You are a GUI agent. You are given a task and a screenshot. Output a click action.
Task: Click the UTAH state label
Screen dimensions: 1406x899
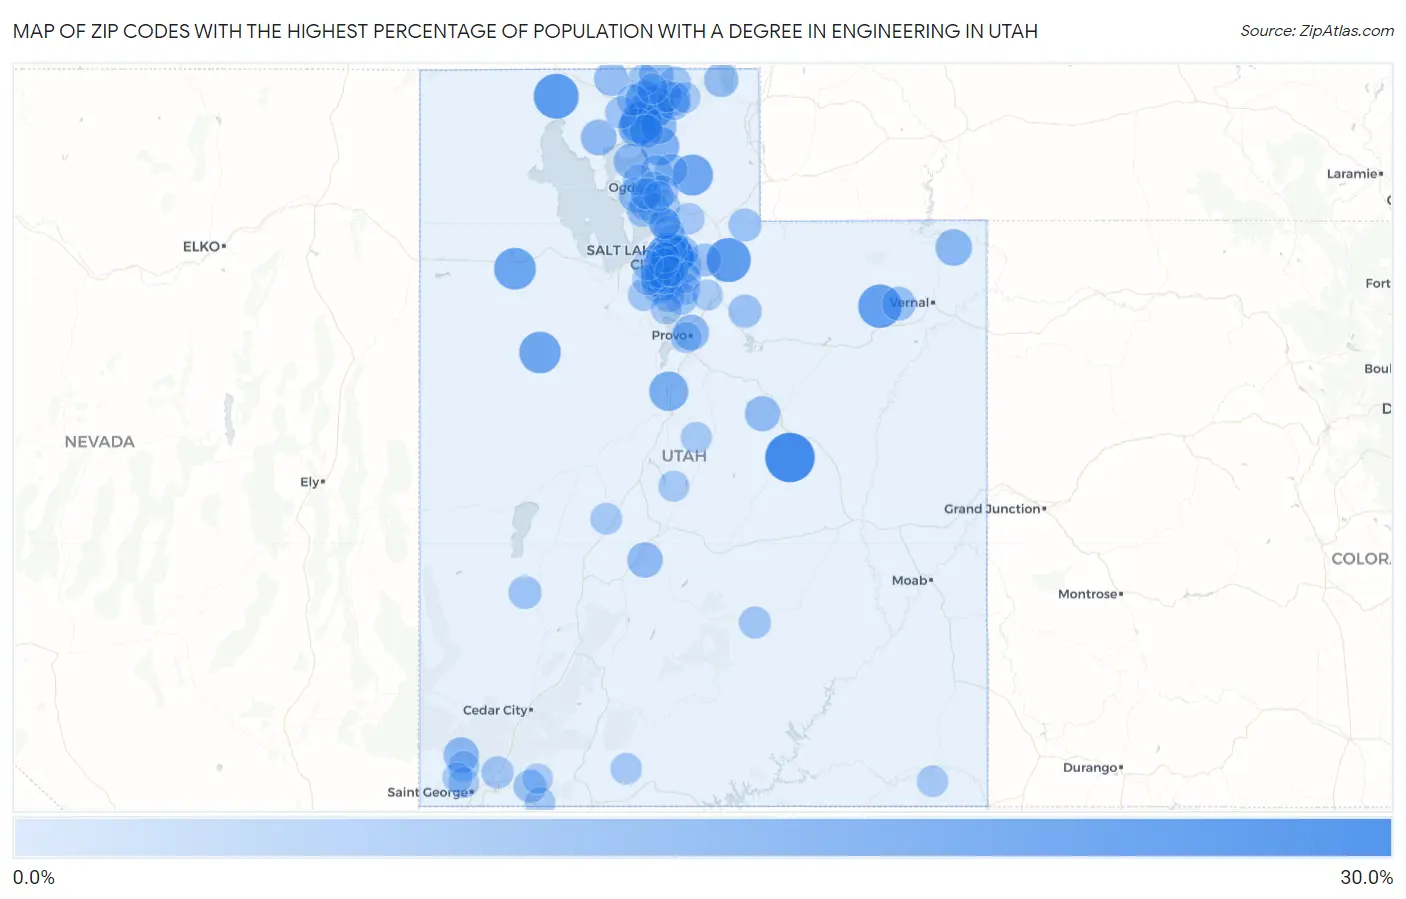click(684, 456)
